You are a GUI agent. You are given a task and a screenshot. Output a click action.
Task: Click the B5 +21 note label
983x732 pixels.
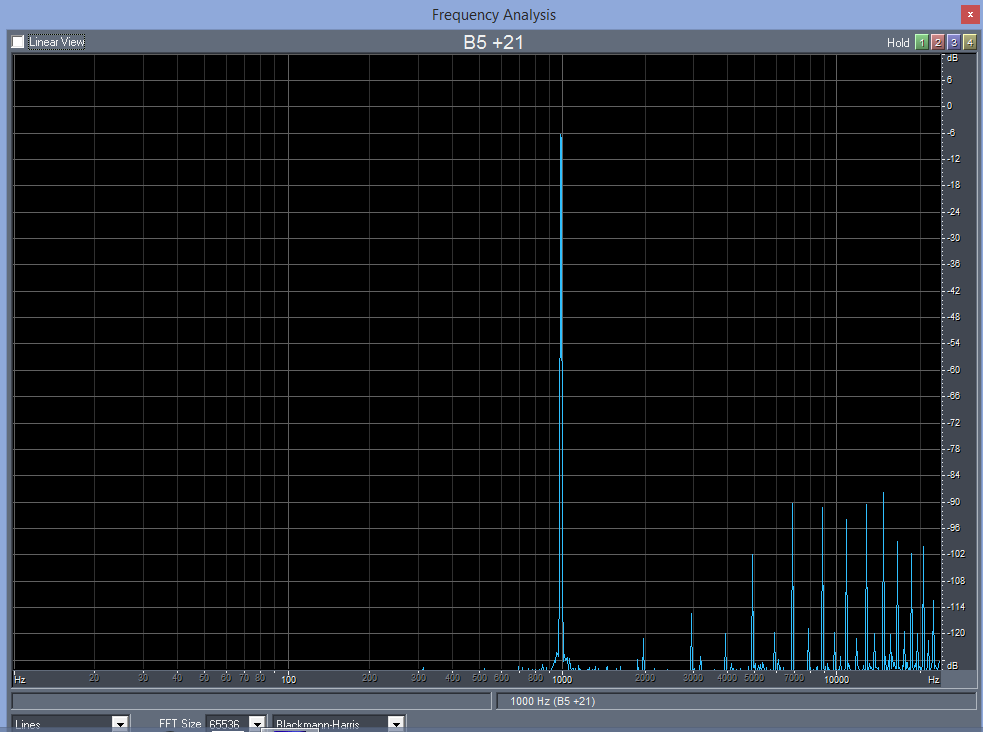(x=493, y=42)
